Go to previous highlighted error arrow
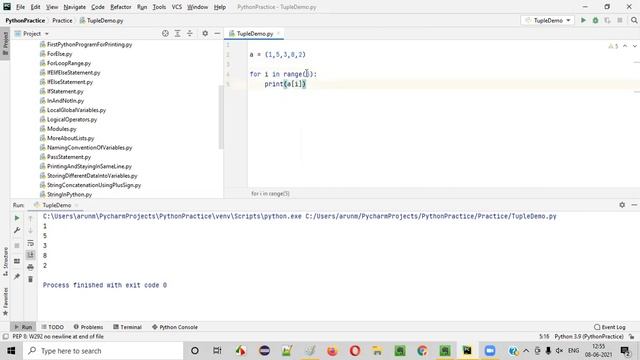The image size is (640, 360). pyautogui.click(x=625, y=46)
